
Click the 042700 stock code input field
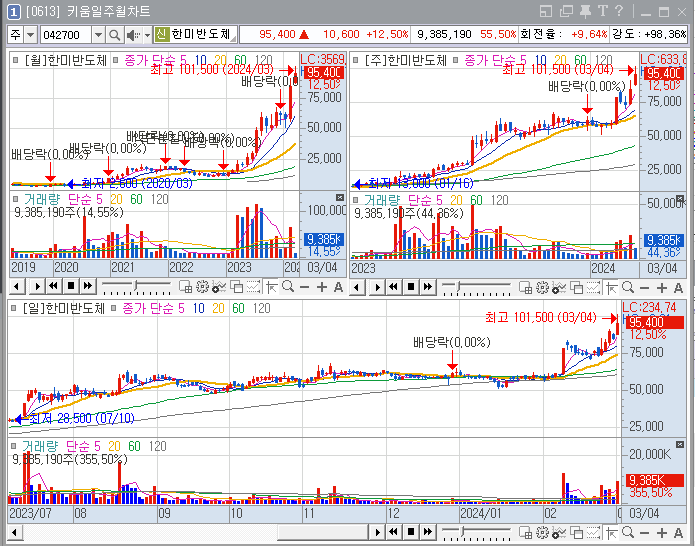coord(66,35)
